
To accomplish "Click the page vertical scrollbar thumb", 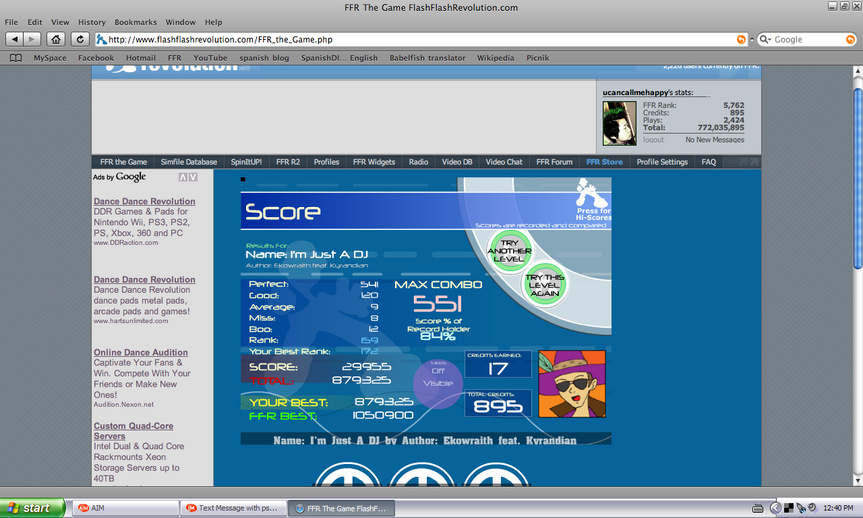I will [x=857, y=178].
